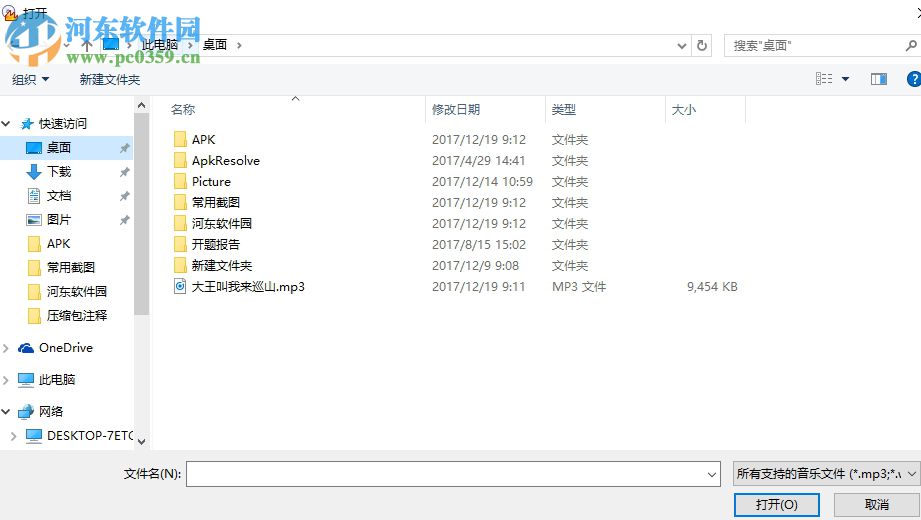Click the refresh icon beside the address bar
The image size is (921, 520).
click(x=702, y=45)
